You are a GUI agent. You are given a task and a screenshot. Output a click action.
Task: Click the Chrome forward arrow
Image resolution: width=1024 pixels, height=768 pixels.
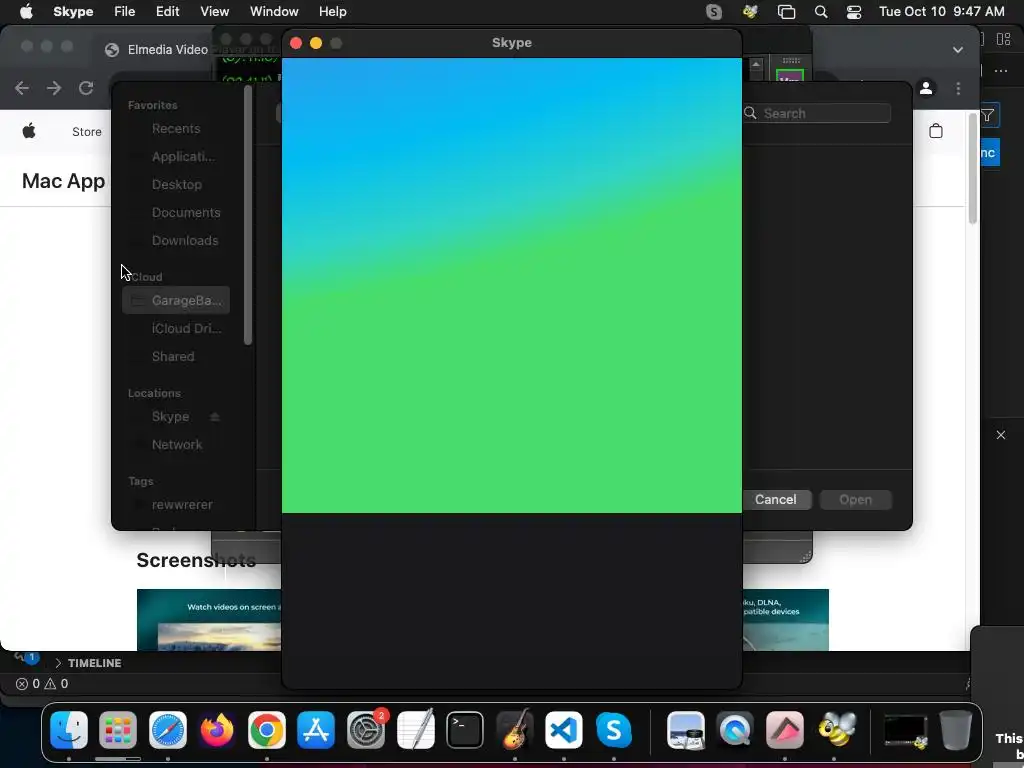point(54,88)
